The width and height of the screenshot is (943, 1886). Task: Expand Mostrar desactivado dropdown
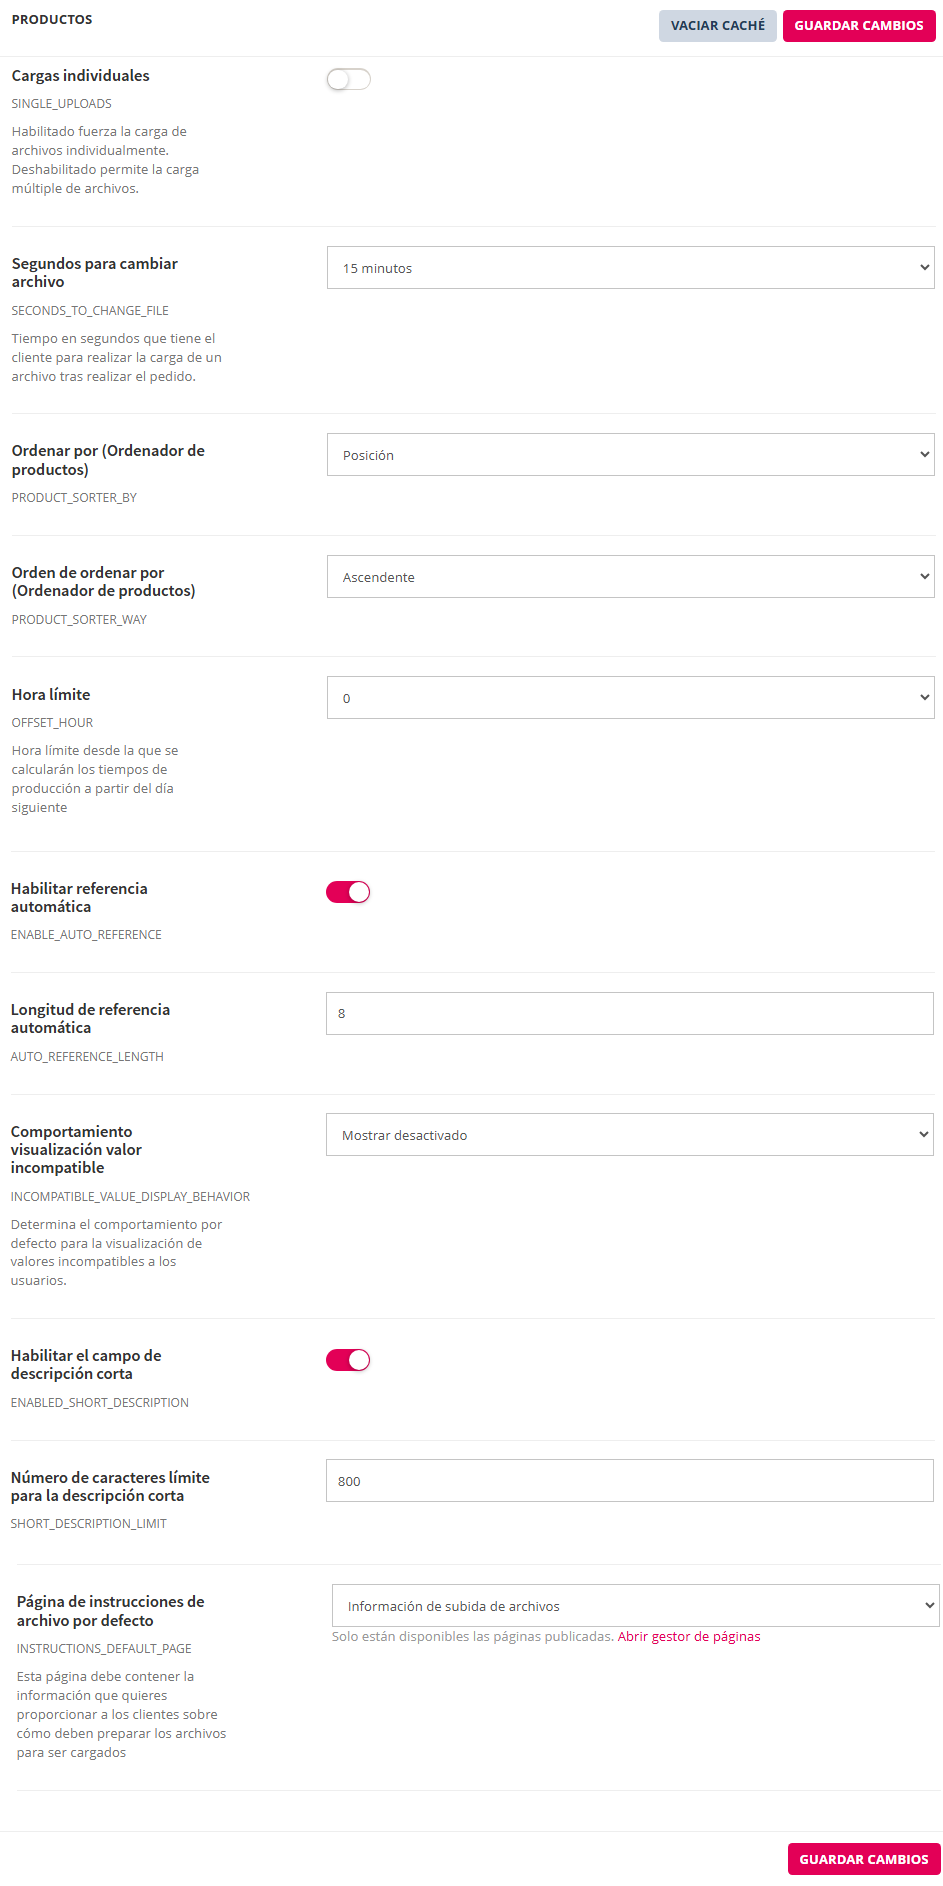[x=630, y=1135]
